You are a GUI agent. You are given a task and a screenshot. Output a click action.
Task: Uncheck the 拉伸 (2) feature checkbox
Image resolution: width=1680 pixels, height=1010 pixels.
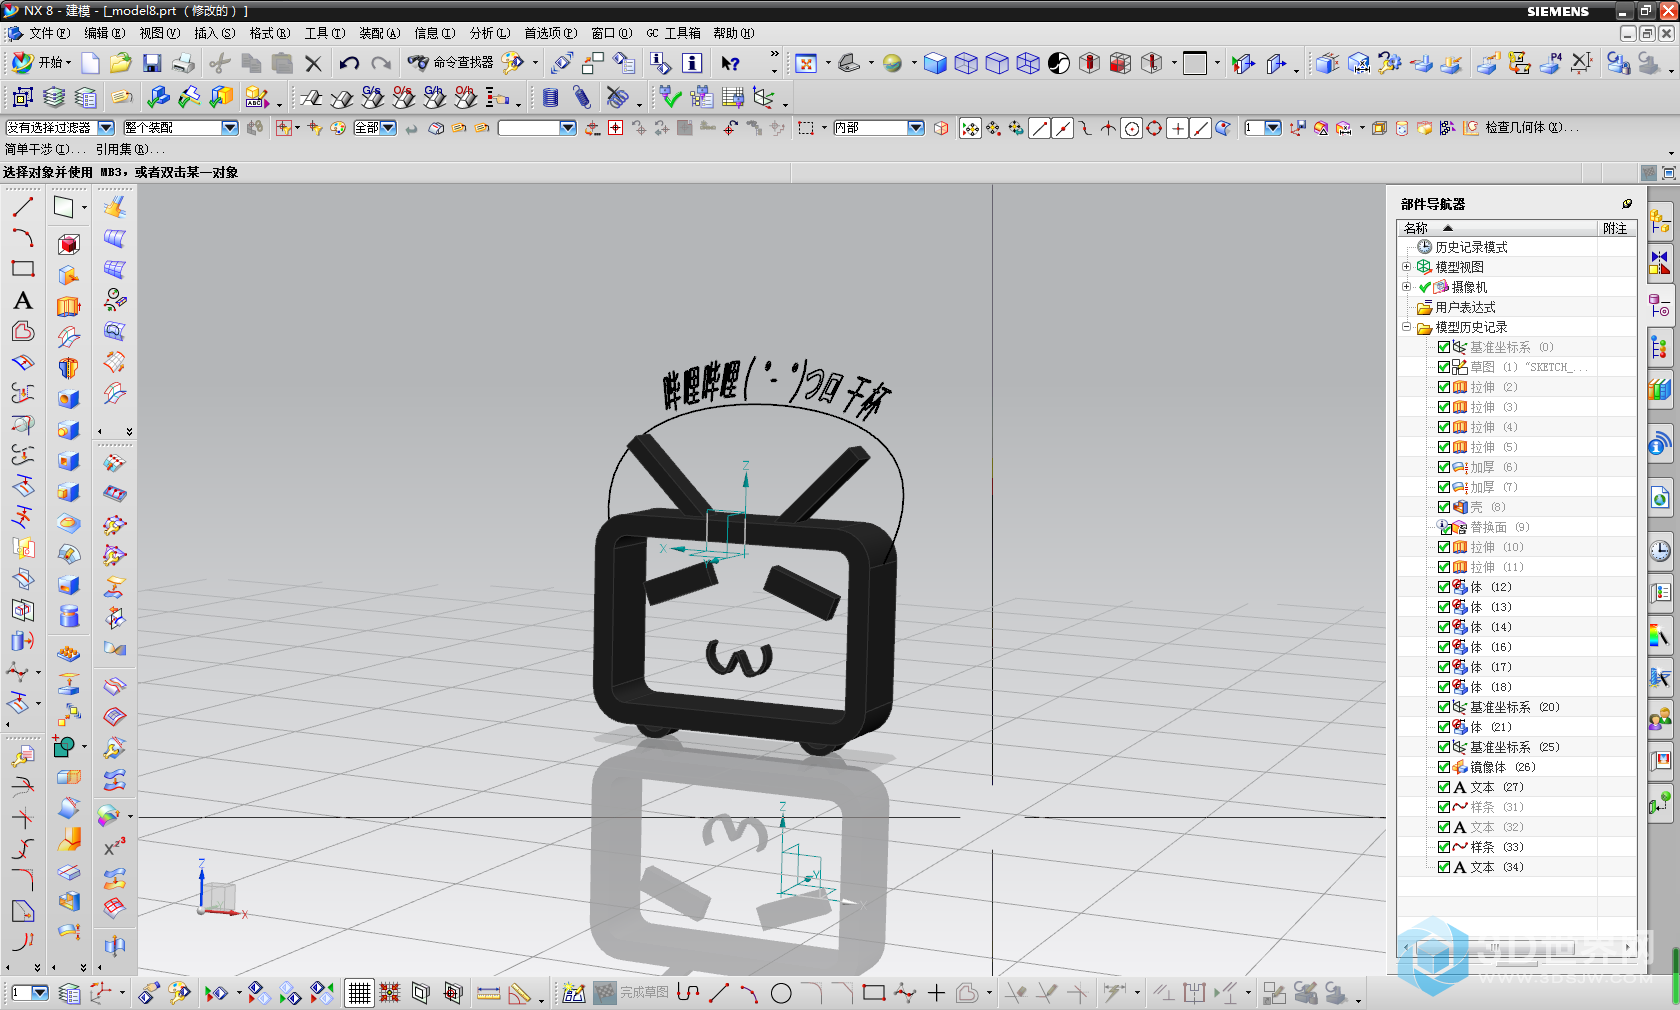tap(1444, 387)
